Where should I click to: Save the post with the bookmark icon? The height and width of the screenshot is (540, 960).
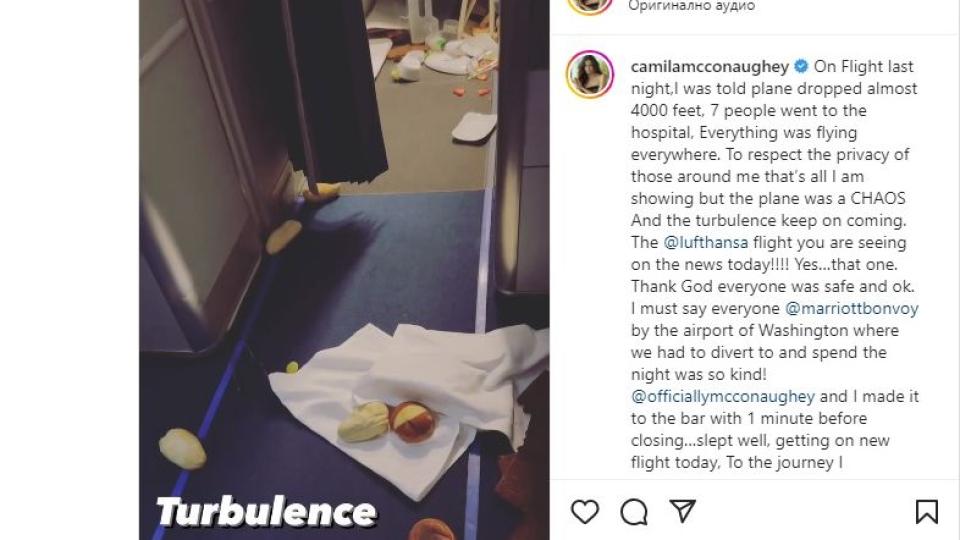(x=926, y=512)
